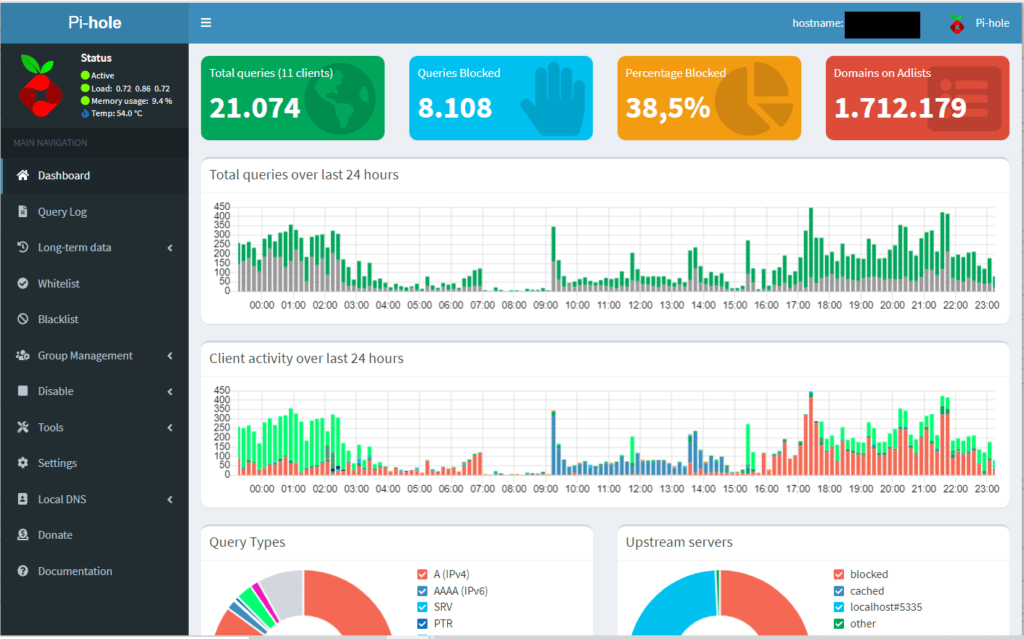
Task: Click the red blocked slice of Upstream servers donut
Action: [x=767, y=598]
